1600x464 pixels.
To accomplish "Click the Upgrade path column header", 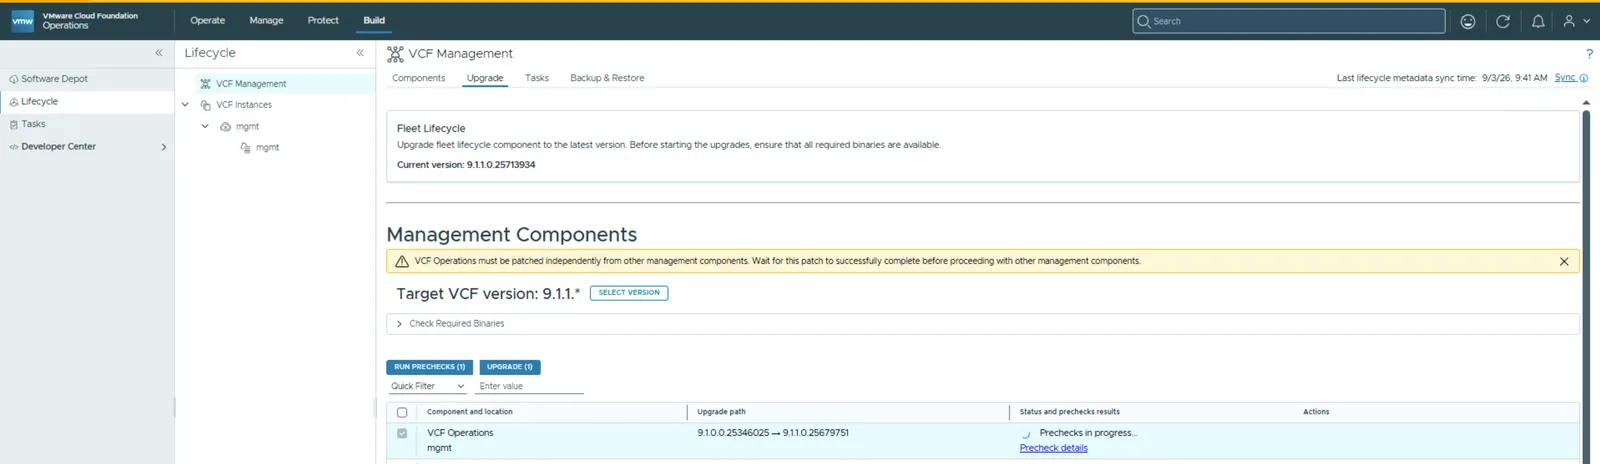I will 721,412.
